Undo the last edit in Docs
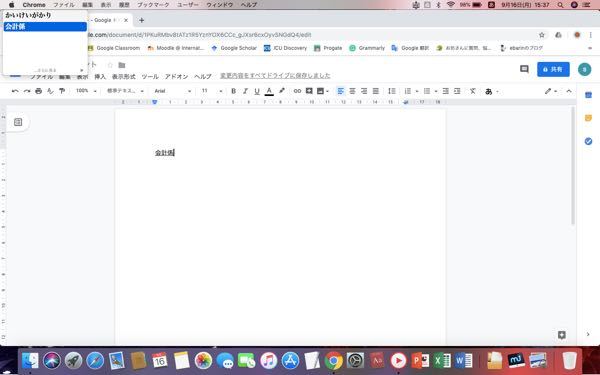This screenshot has width=600, height=375. pos(15,91)
